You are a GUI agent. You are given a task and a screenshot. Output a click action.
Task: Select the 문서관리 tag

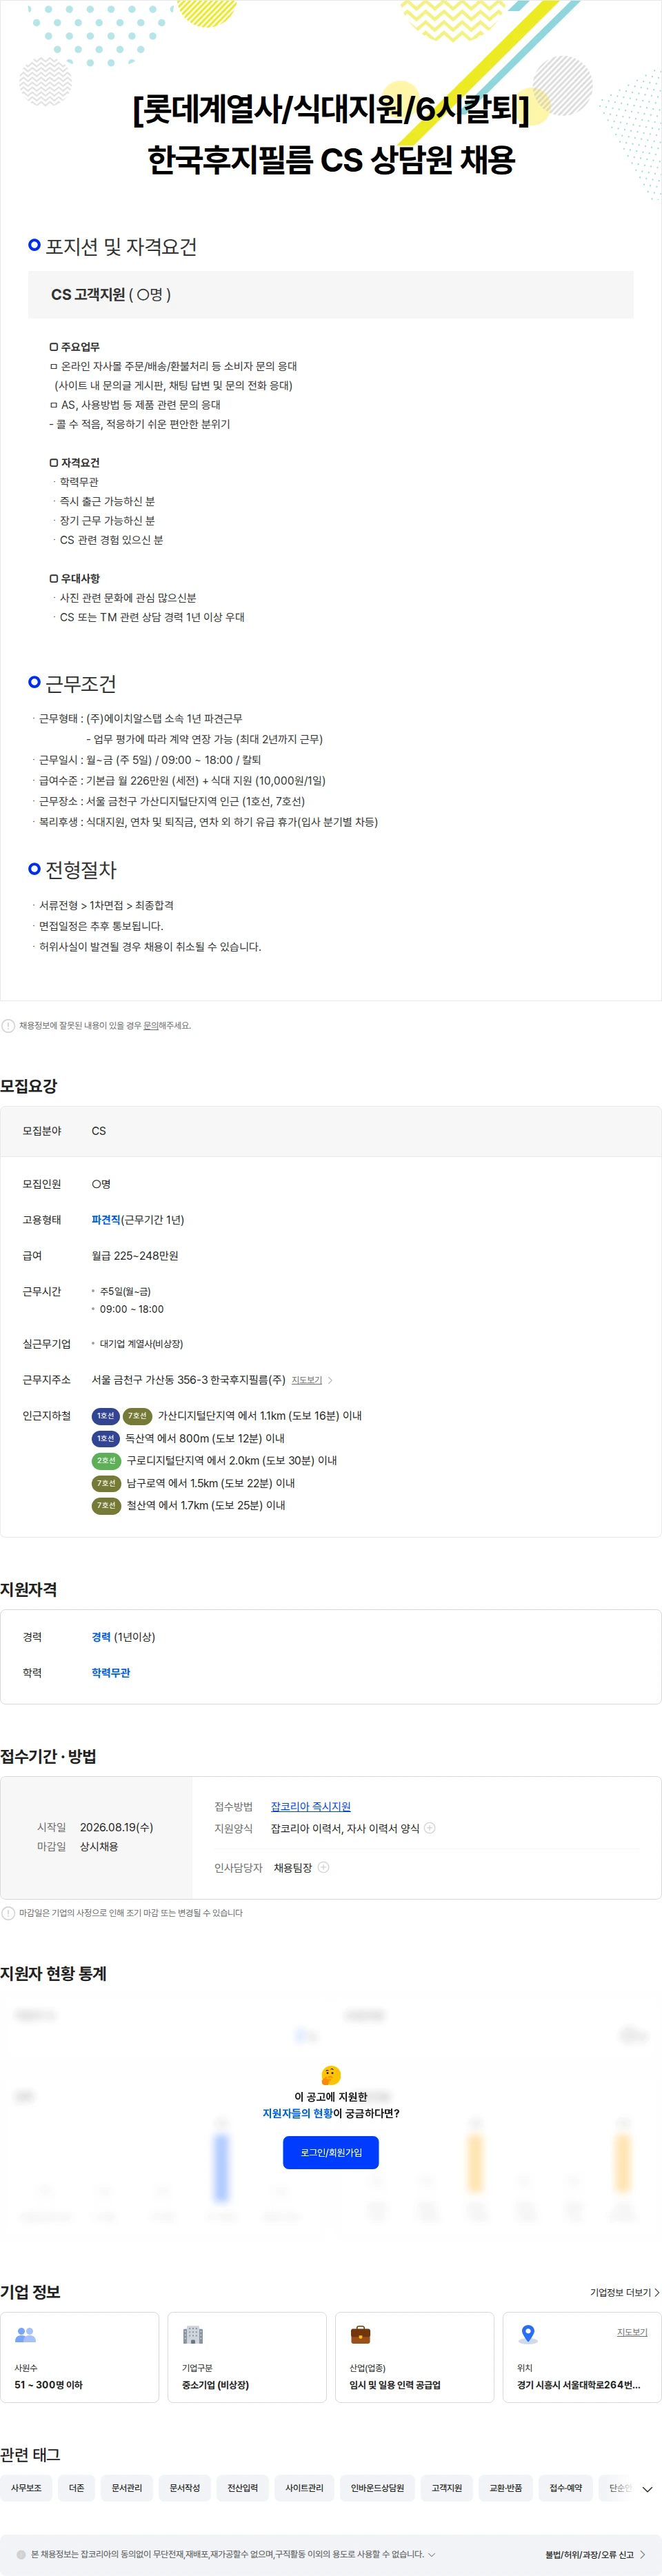(x=127, y=2488)
